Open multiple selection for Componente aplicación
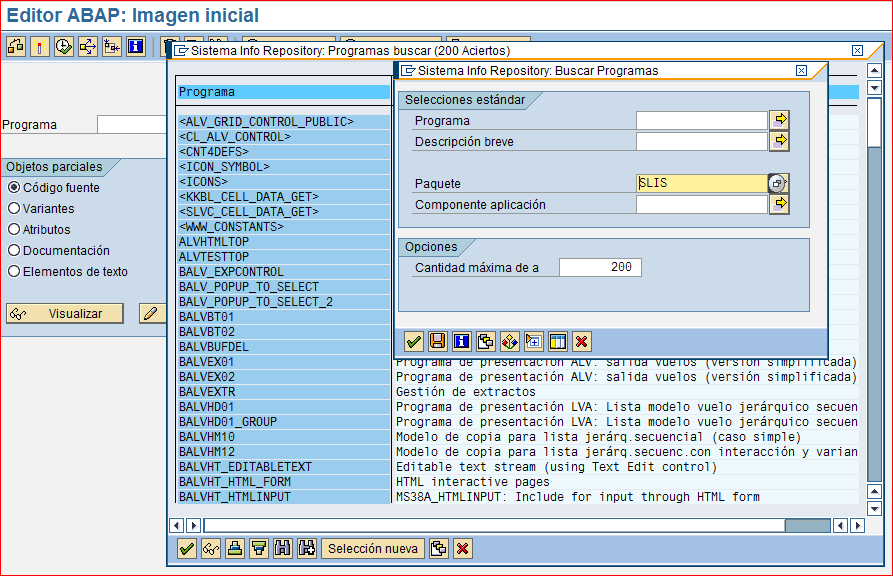Image resolution: width=893 pixels, height=576 pixels. 781,204
